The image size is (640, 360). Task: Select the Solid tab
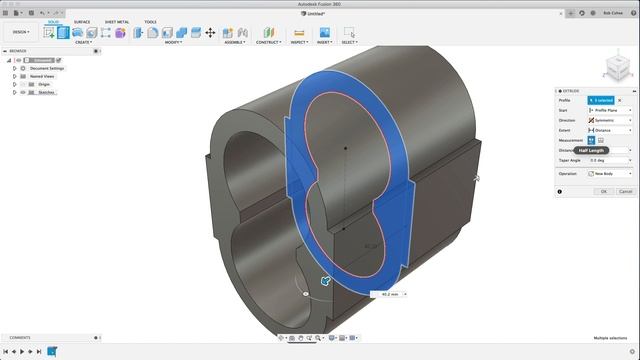[53, 22]
